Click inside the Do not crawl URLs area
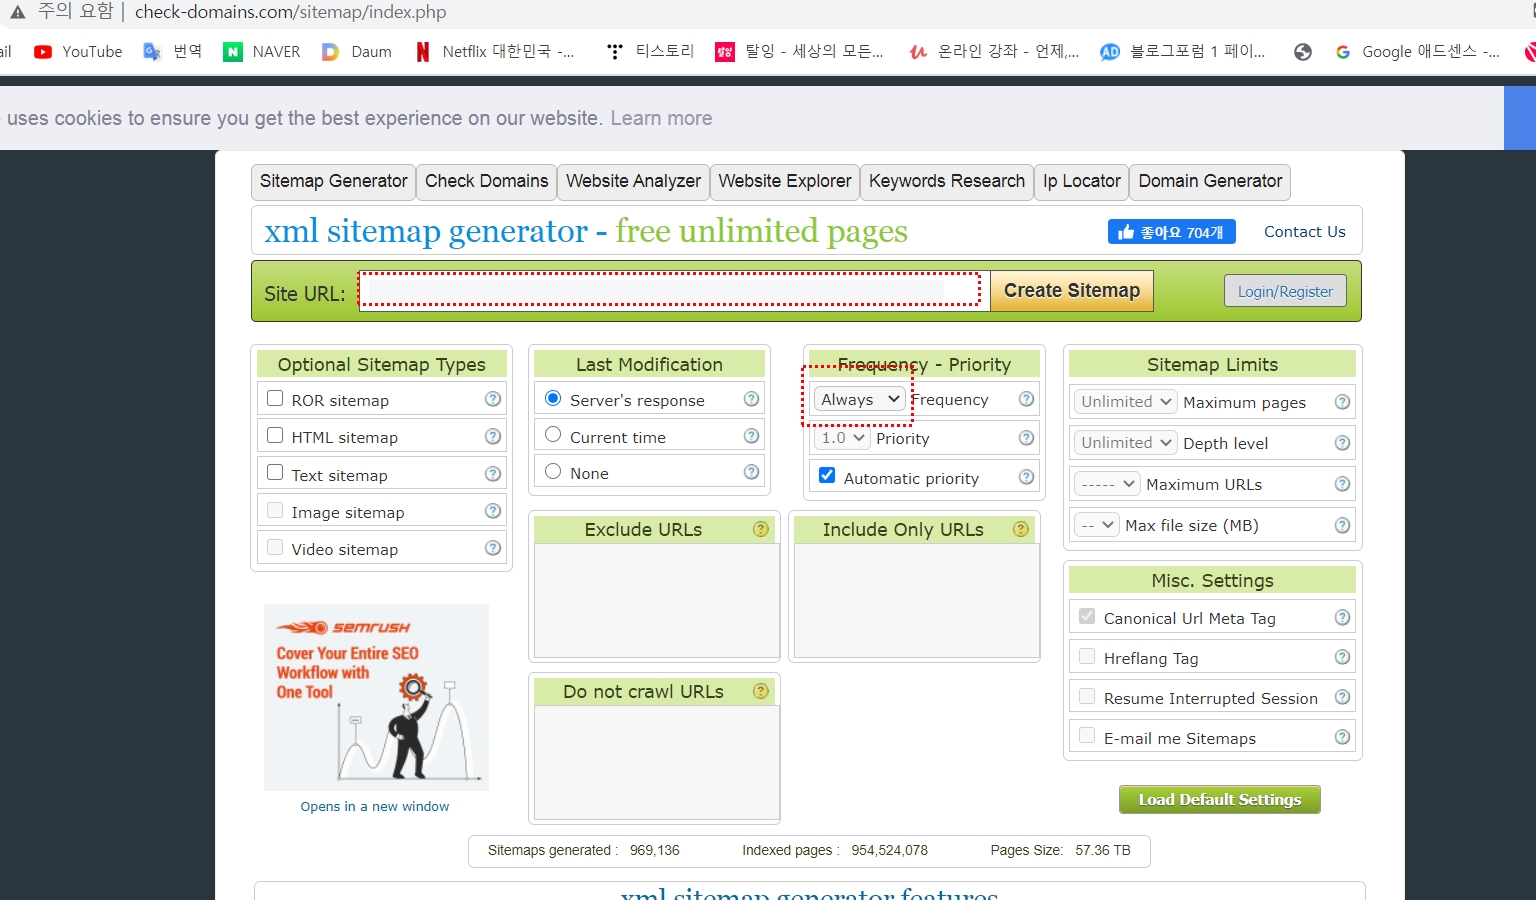Image resolution: width=1536 pixels, height=900 pixels. 657,762
